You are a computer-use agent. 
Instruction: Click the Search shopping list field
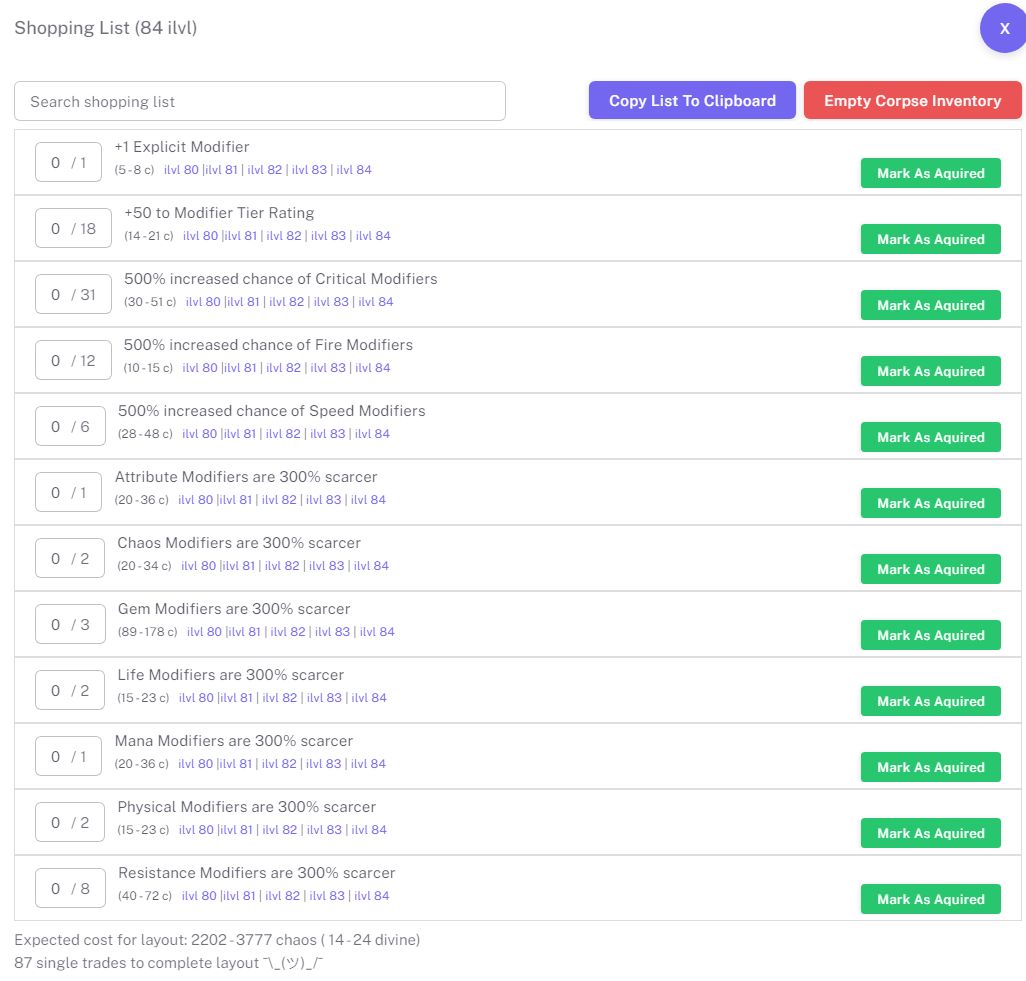(x=260, y=101)
